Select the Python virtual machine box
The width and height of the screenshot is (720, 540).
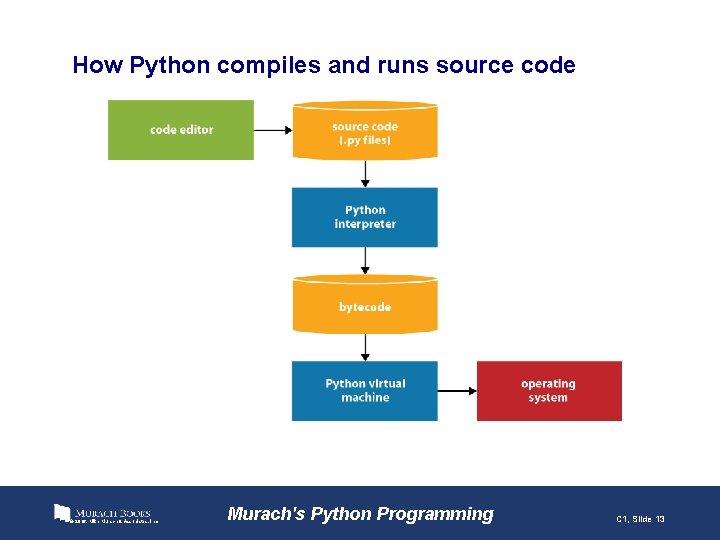[x=365, y=391]
